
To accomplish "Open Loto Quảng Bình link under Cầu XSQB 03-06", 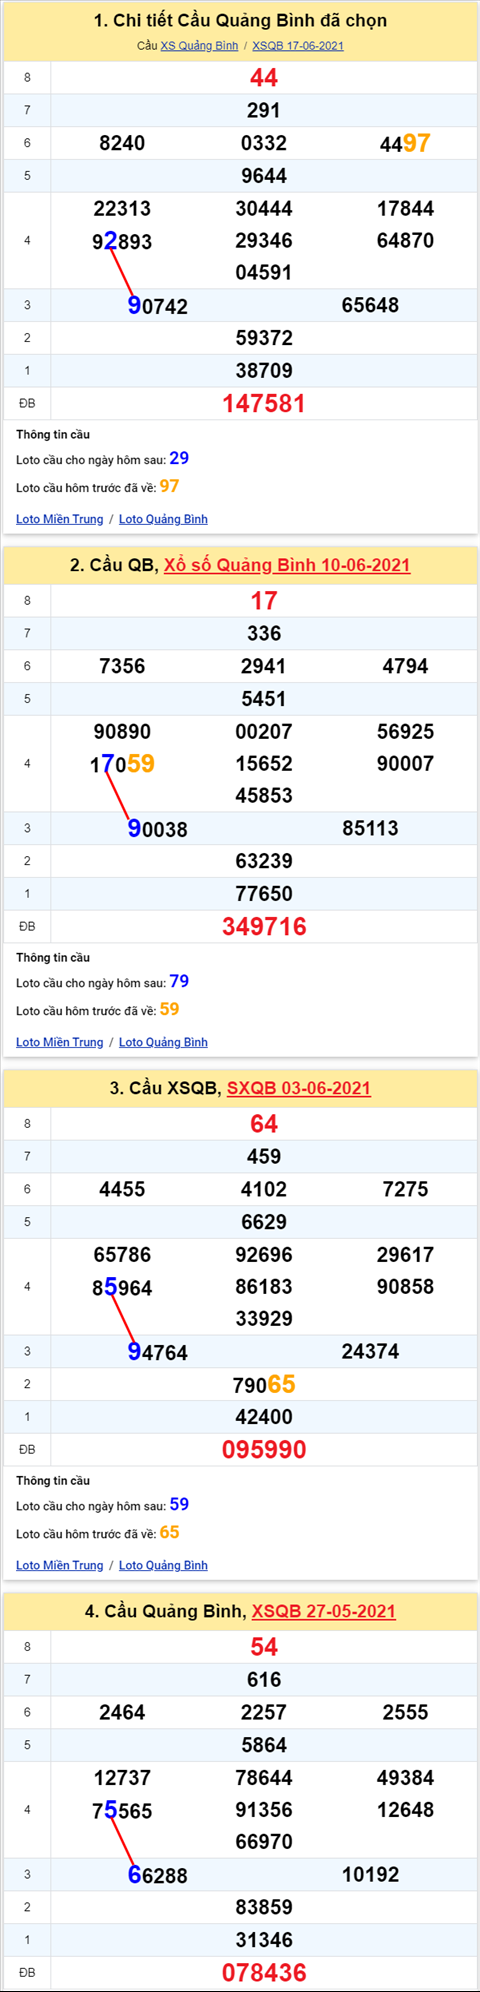I will pyautogui.click(x=163, y=1565).
